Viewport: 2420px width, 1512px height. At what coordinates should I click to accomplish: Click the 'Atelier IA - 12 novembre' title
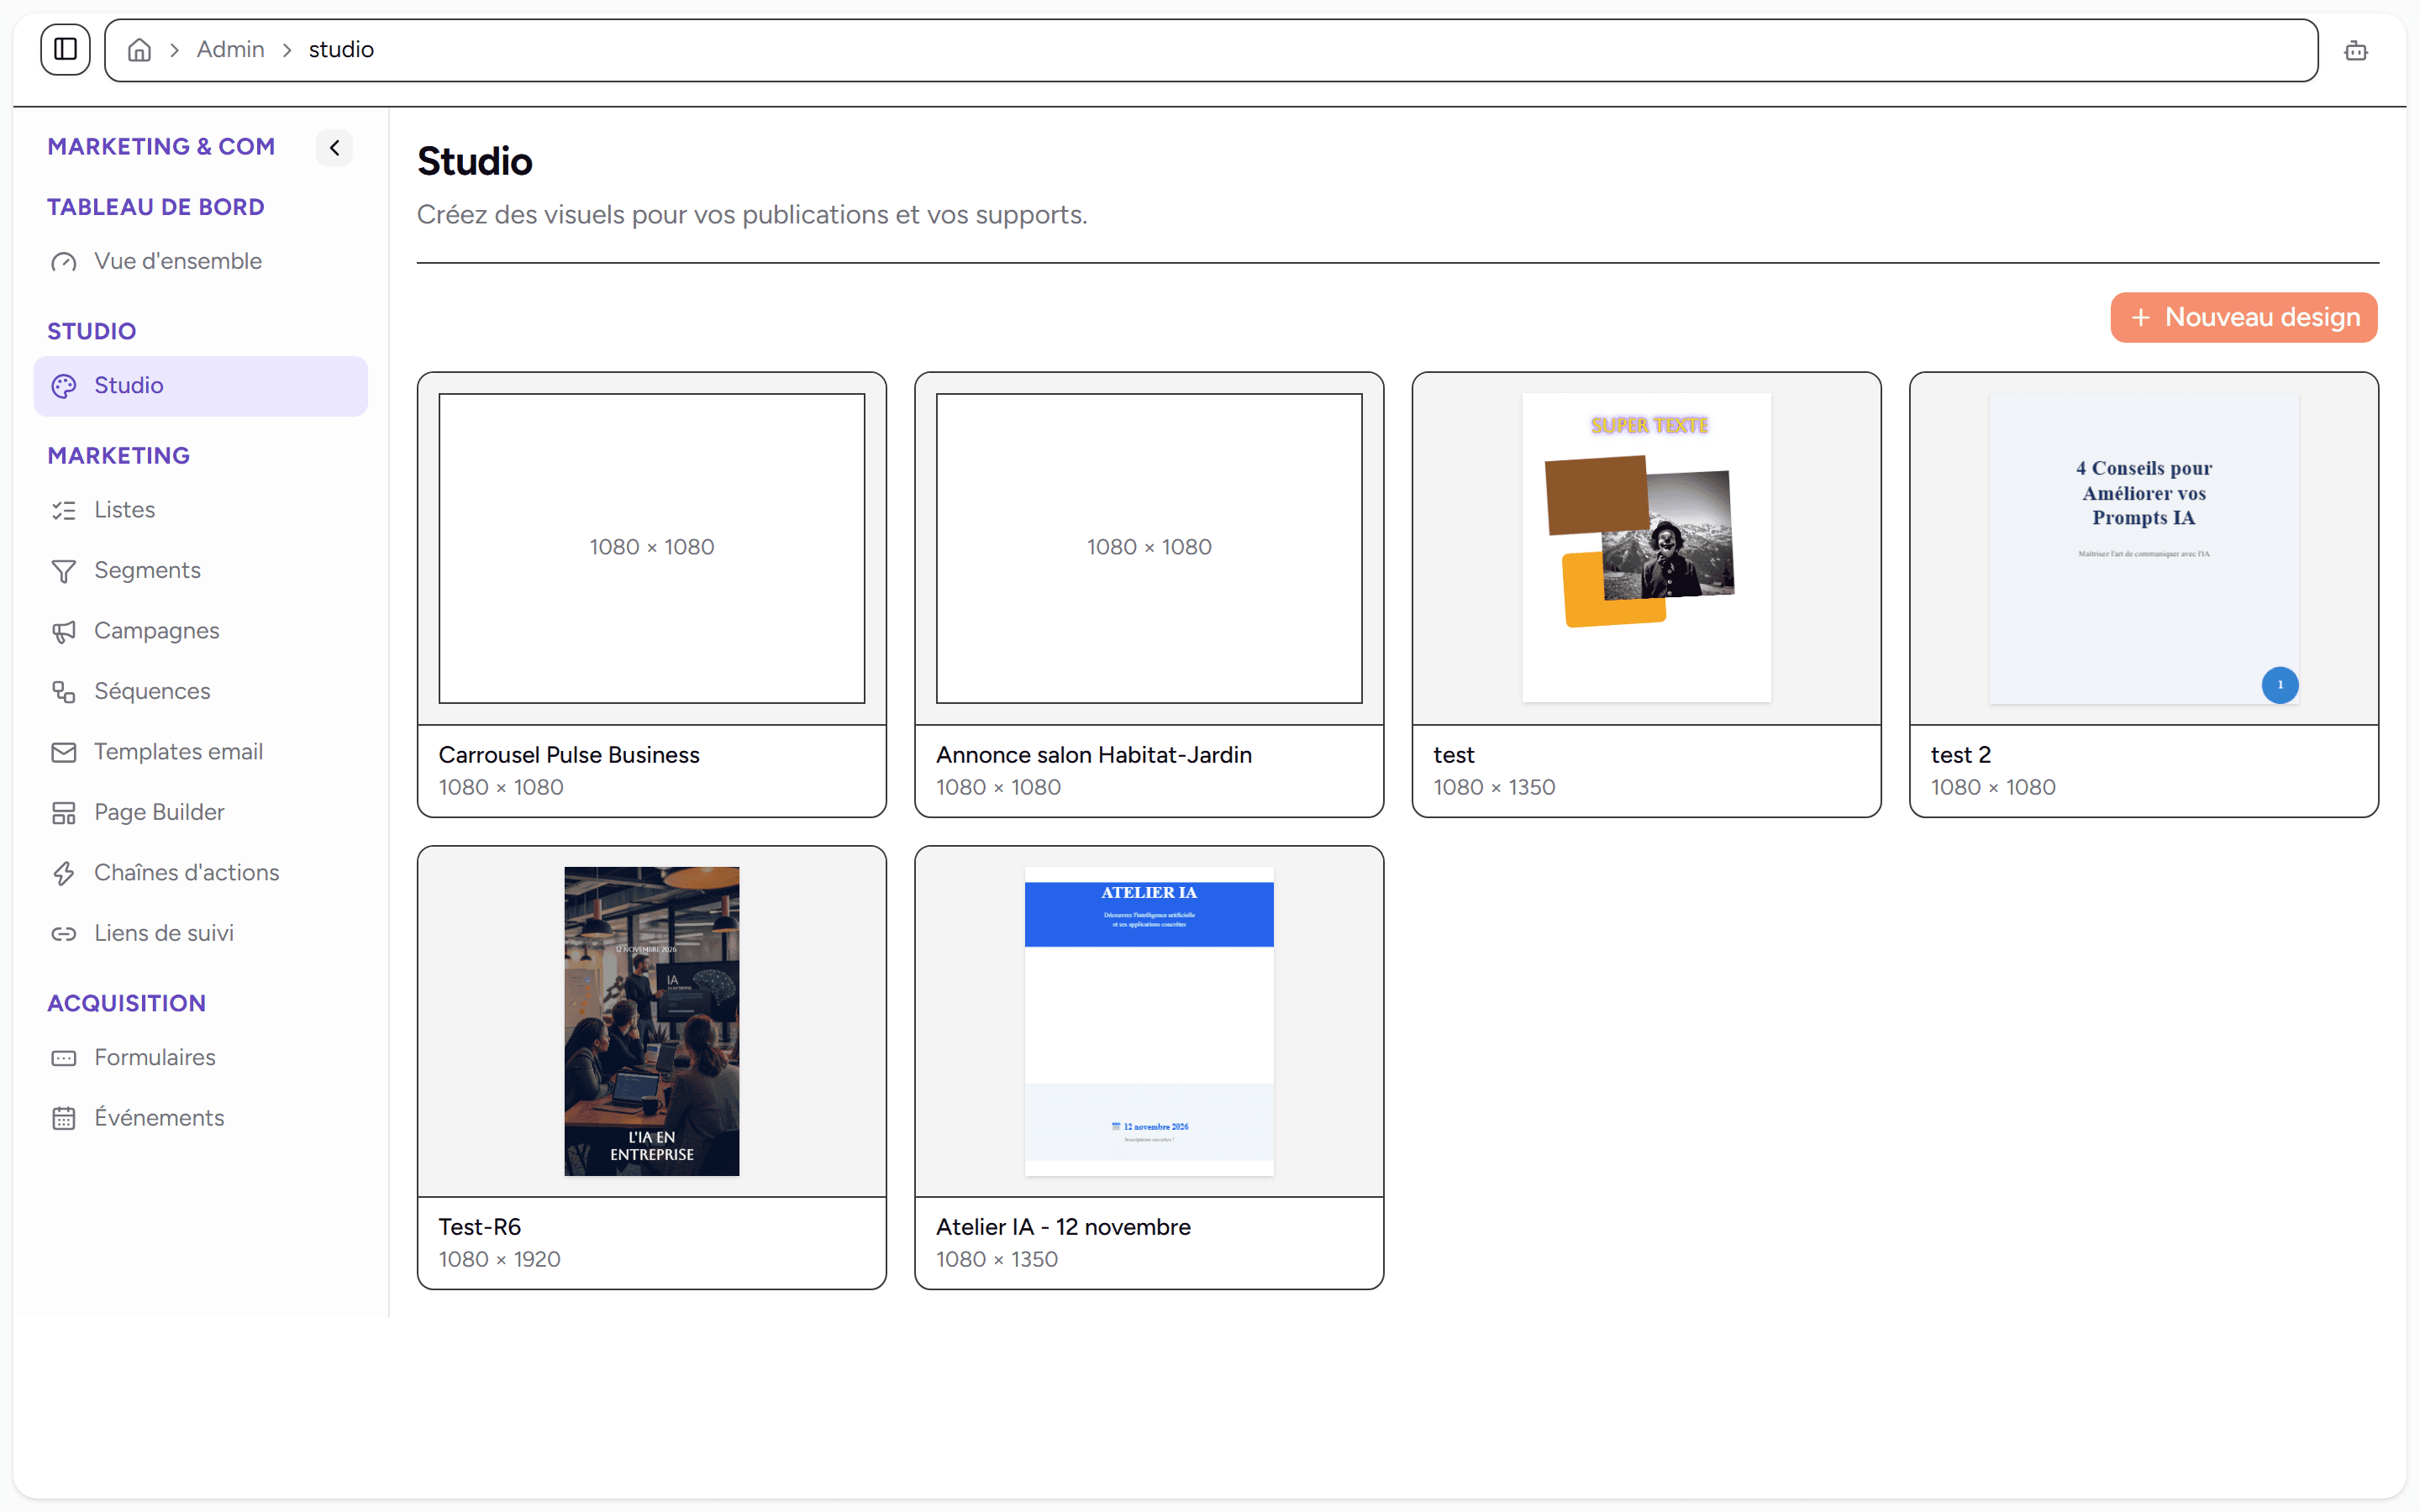(1063, 1227)
